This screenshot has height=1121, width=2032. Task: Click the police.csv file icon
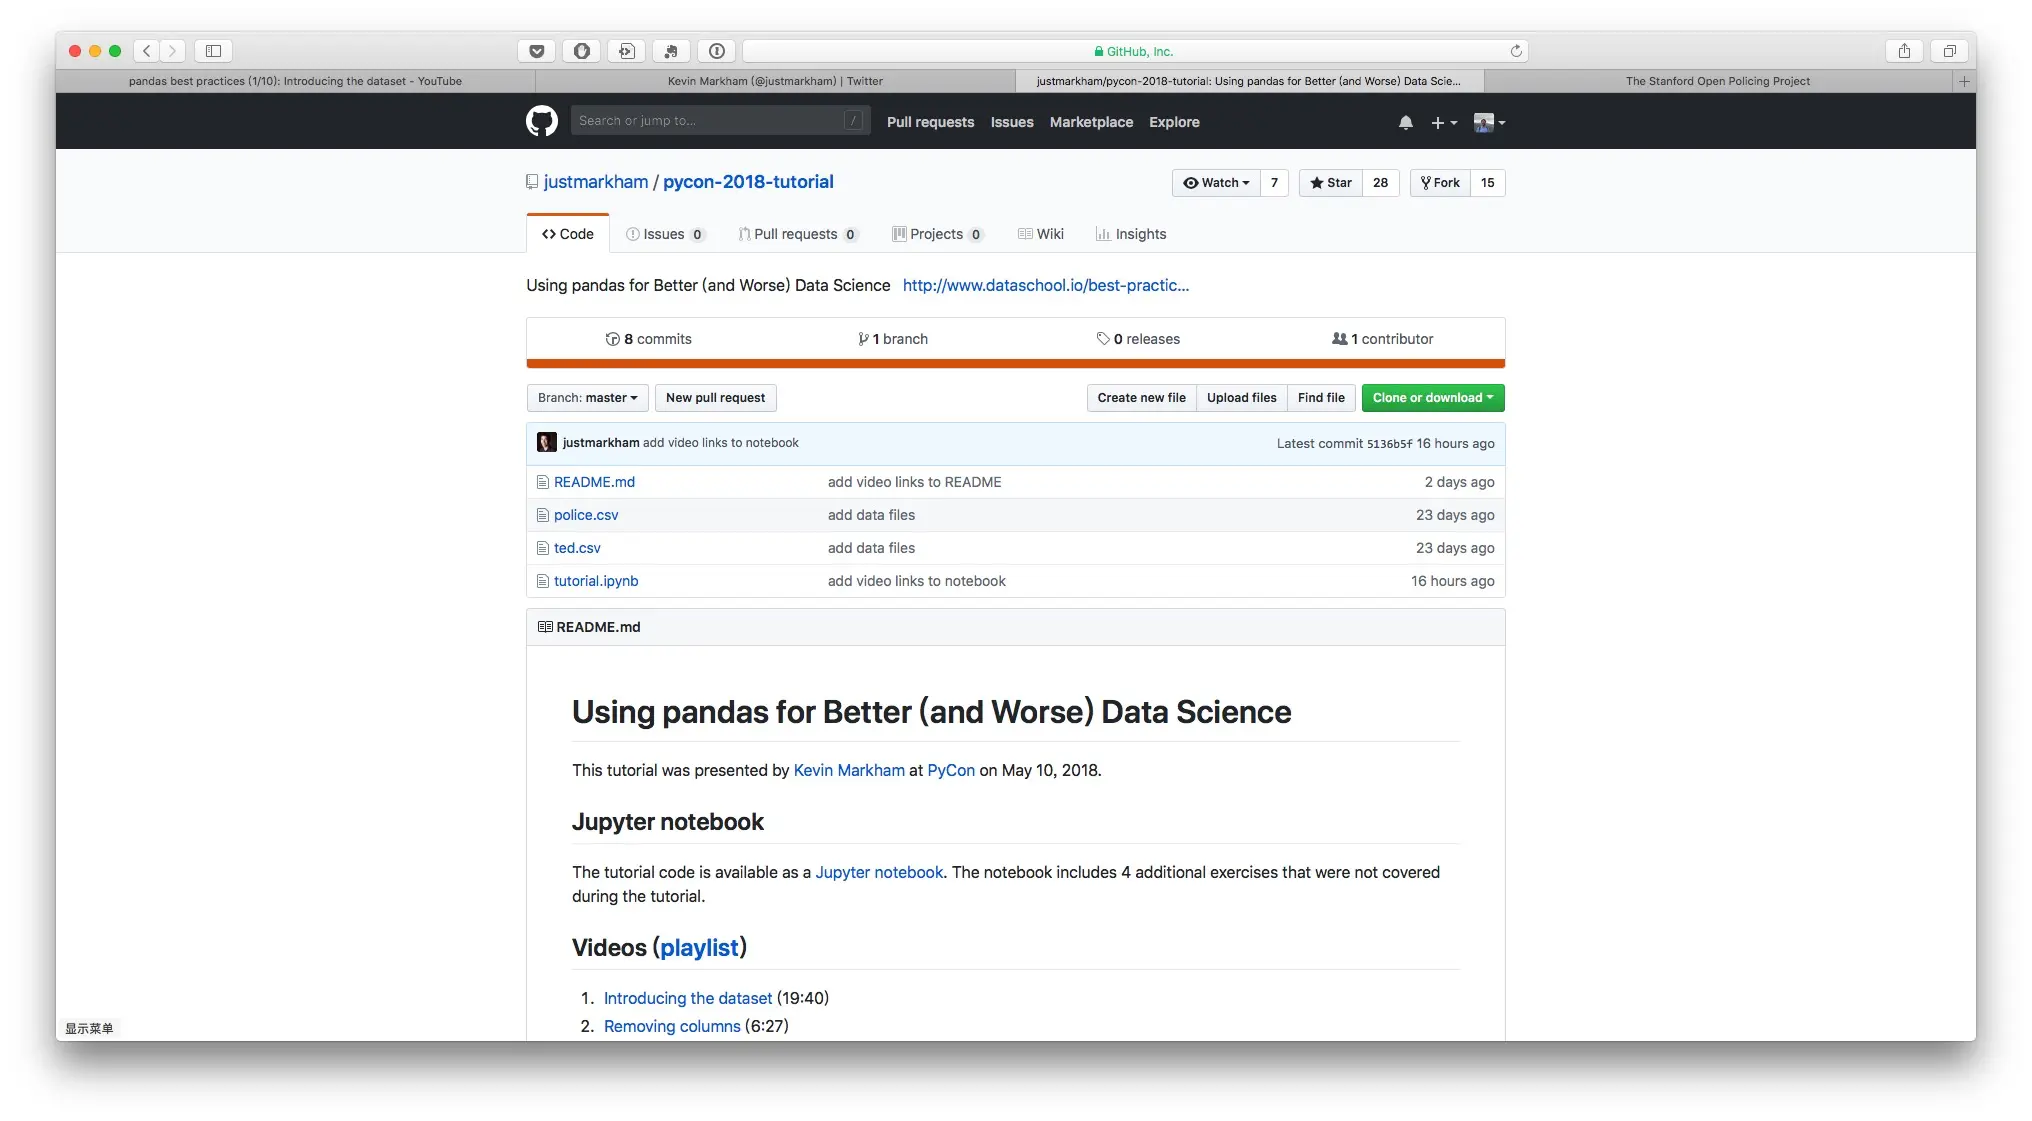tap(543, 515)
